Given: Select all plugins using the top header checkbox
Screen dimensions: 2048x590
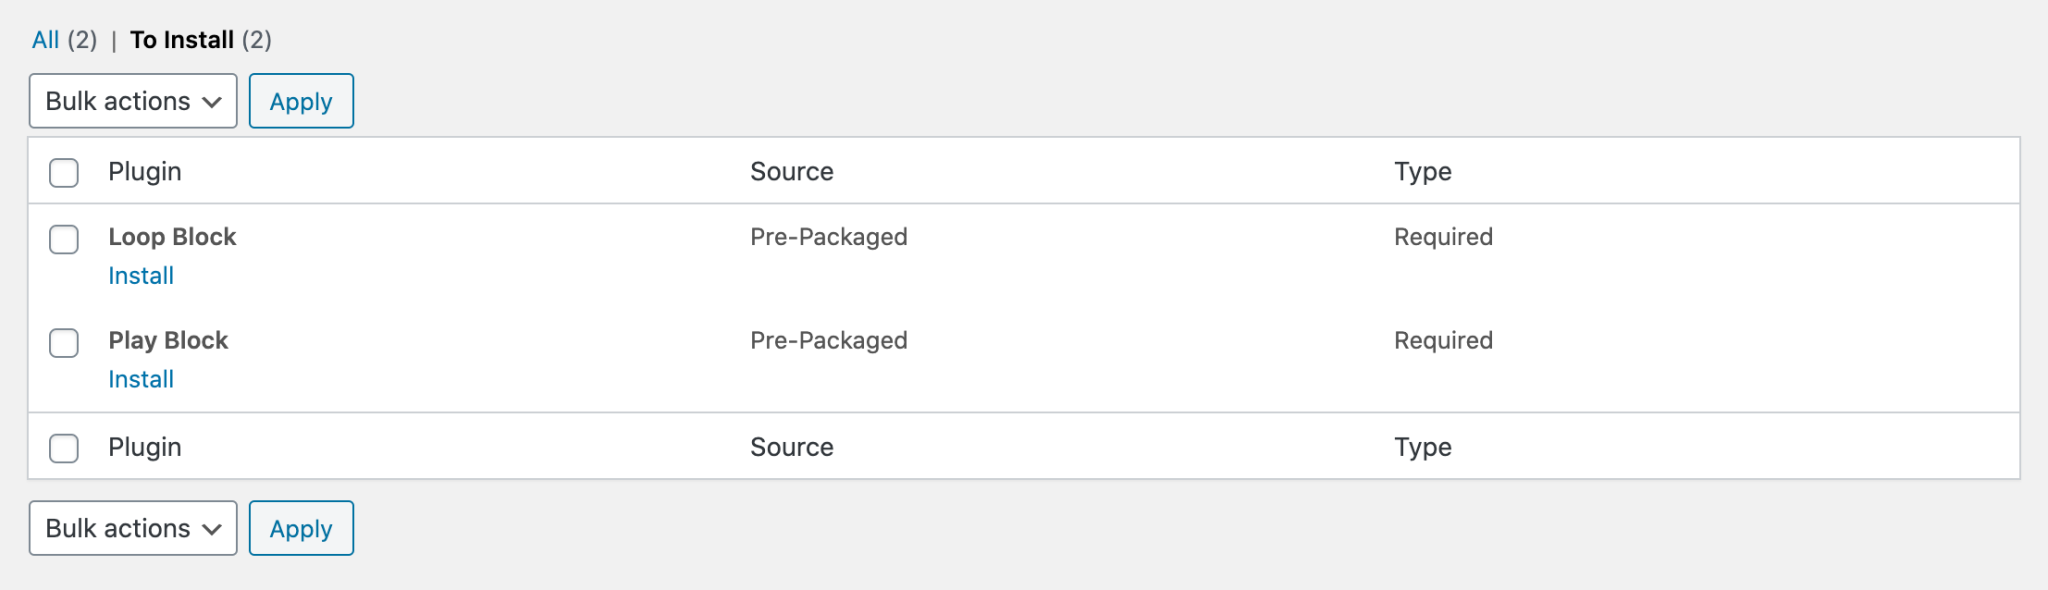Looking at the screenshot, I should (x=63, y=171).
